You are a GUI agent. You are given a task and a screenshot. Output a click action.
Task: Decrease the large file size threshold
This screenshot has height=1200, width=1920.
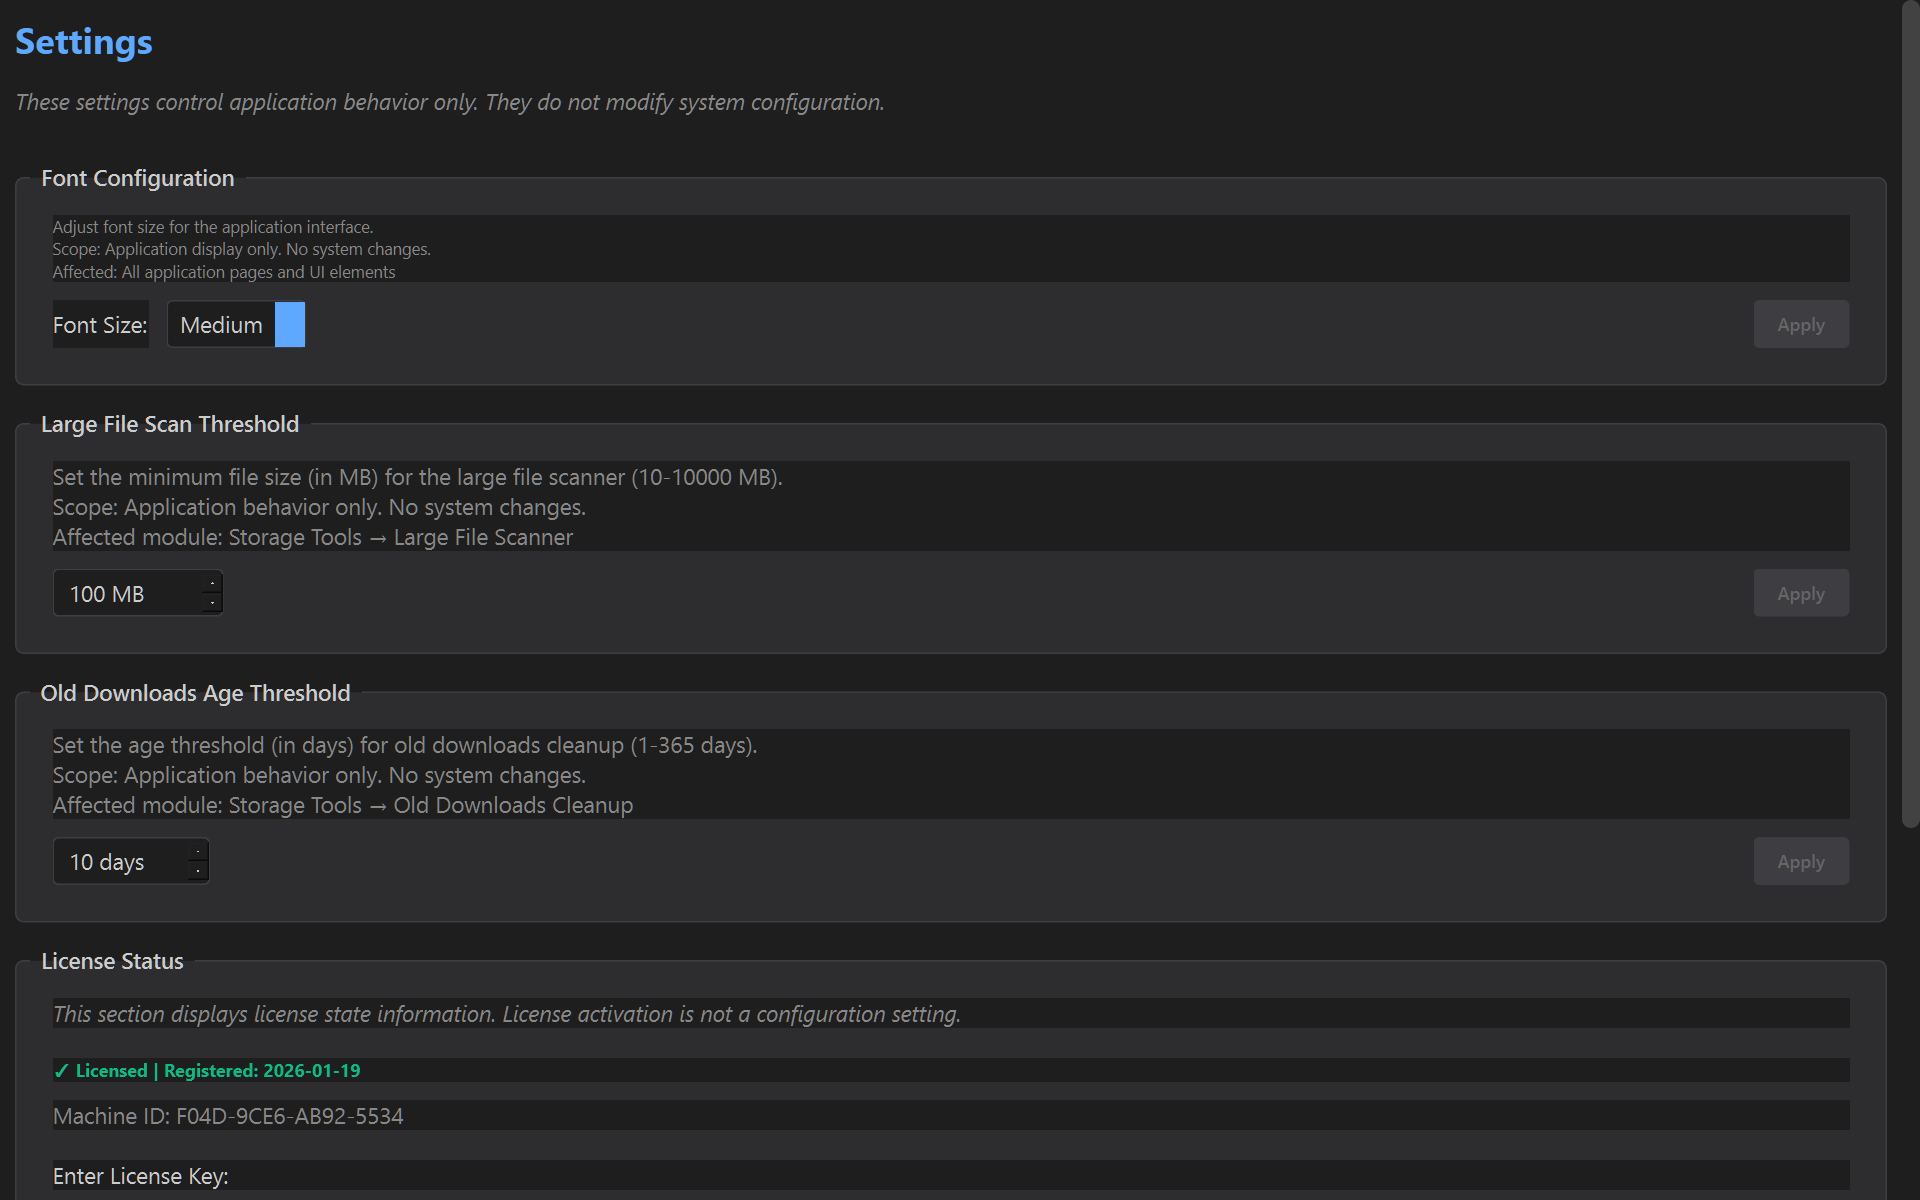212,604
